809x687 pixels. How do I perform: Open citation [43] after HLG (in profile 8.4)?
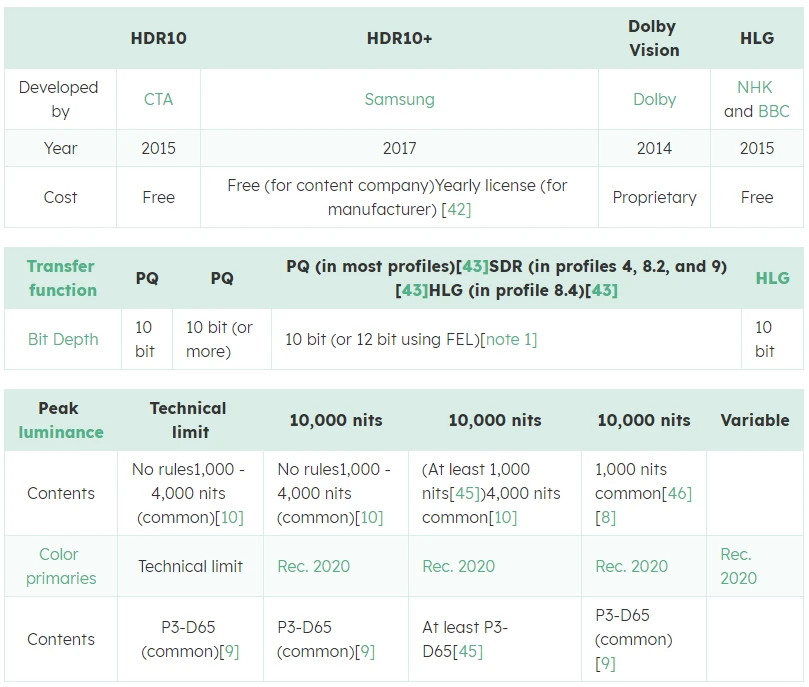tap(602, 290)
